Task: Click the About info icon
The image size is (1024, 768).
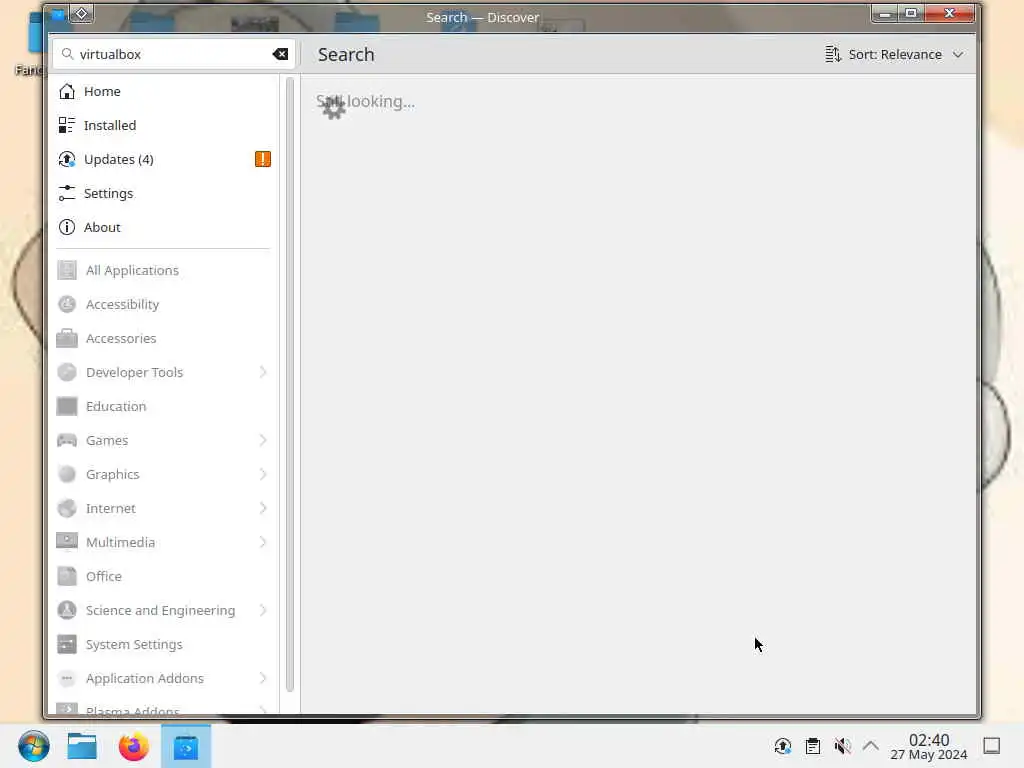Action: 67,227
